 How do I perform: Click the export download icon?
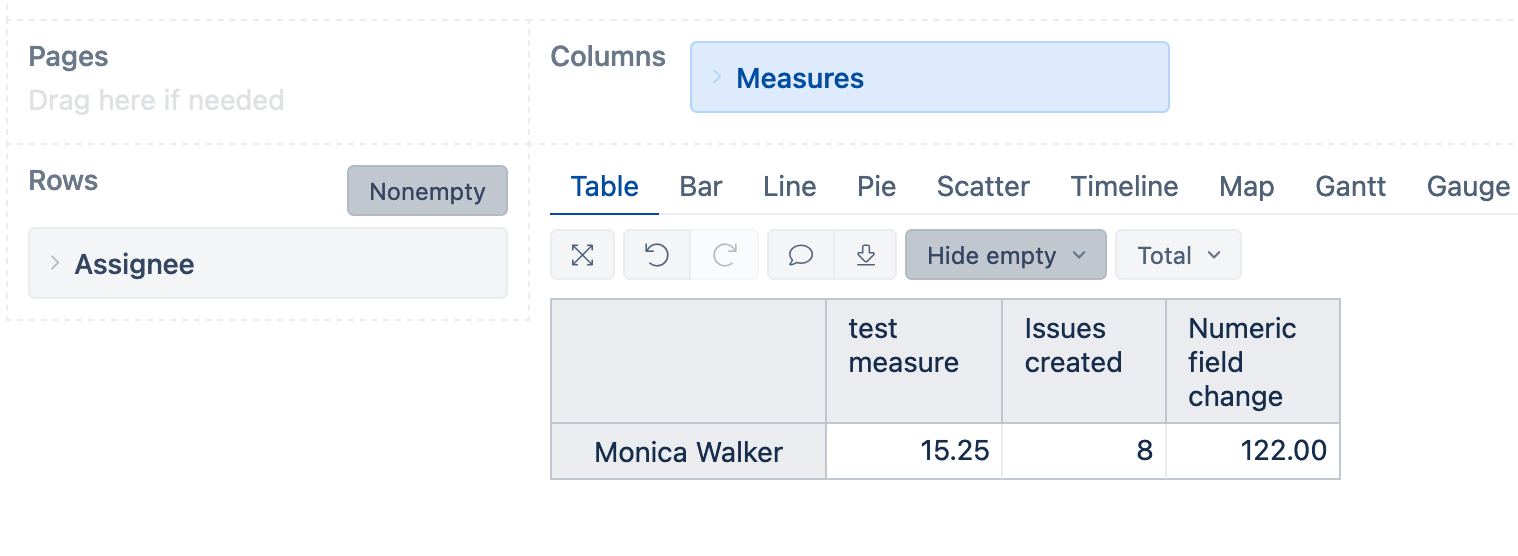[866, 255]
